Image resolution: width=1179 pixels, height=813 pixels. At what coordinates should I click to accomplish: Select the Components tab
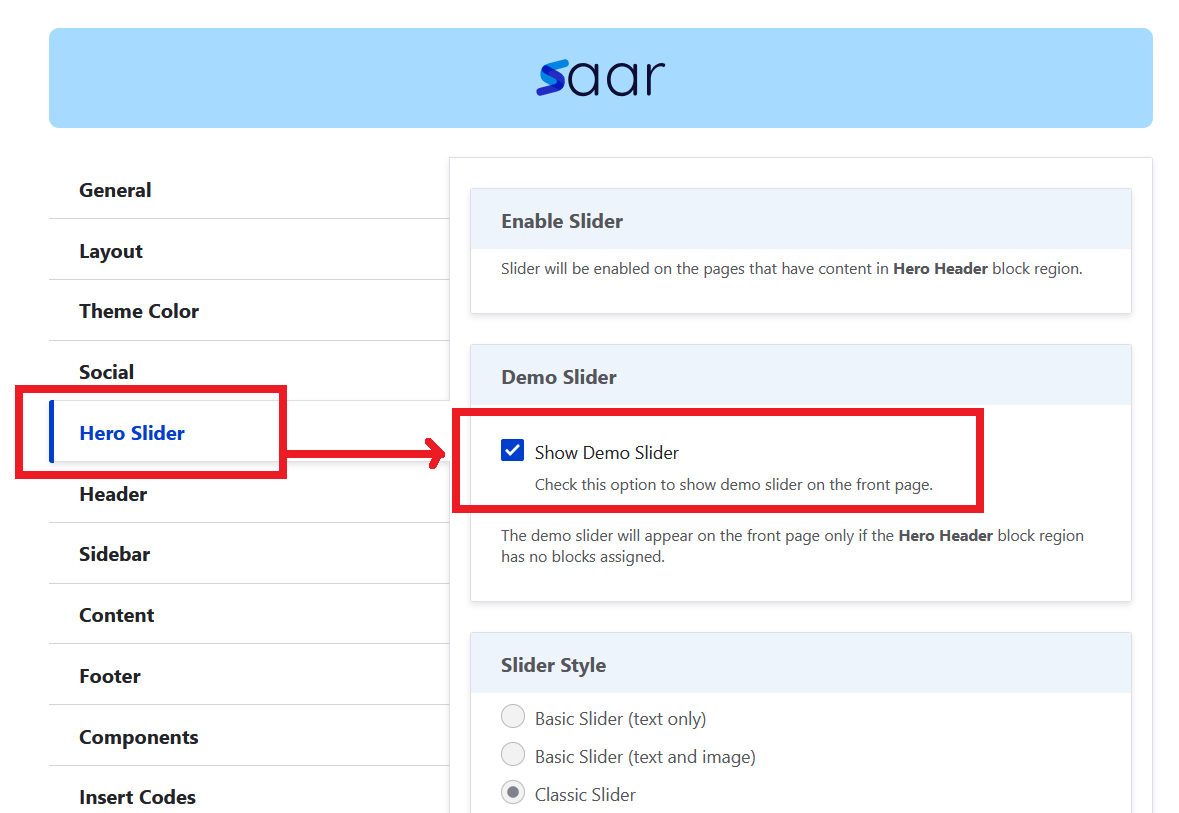tap(139, 737)
